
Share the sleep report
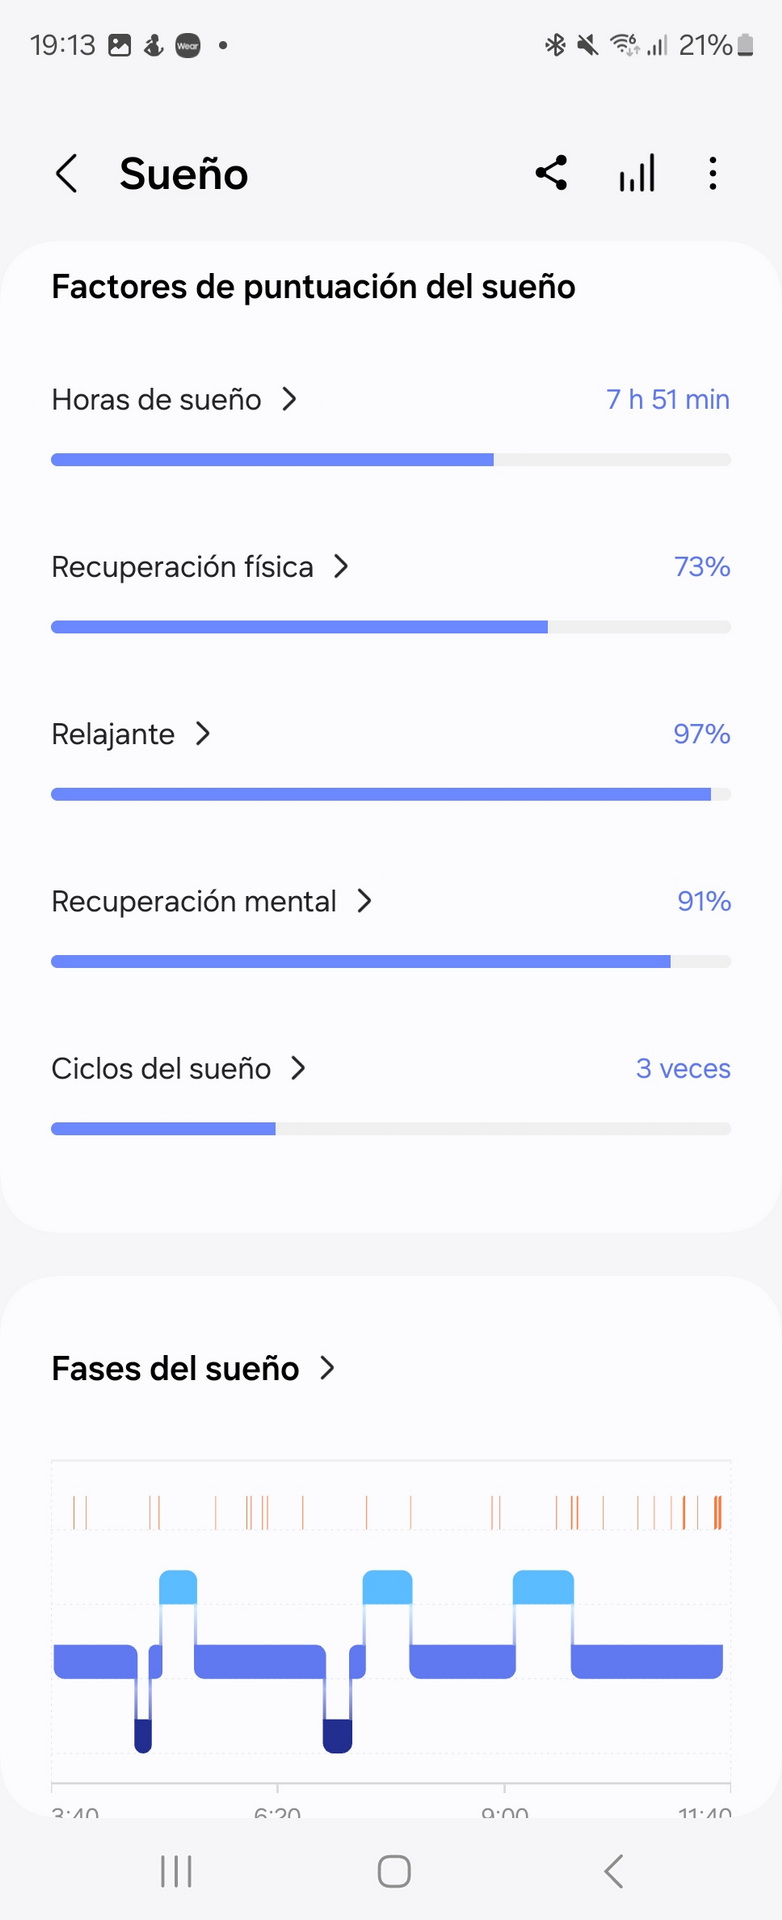click(x=551, y=173)
